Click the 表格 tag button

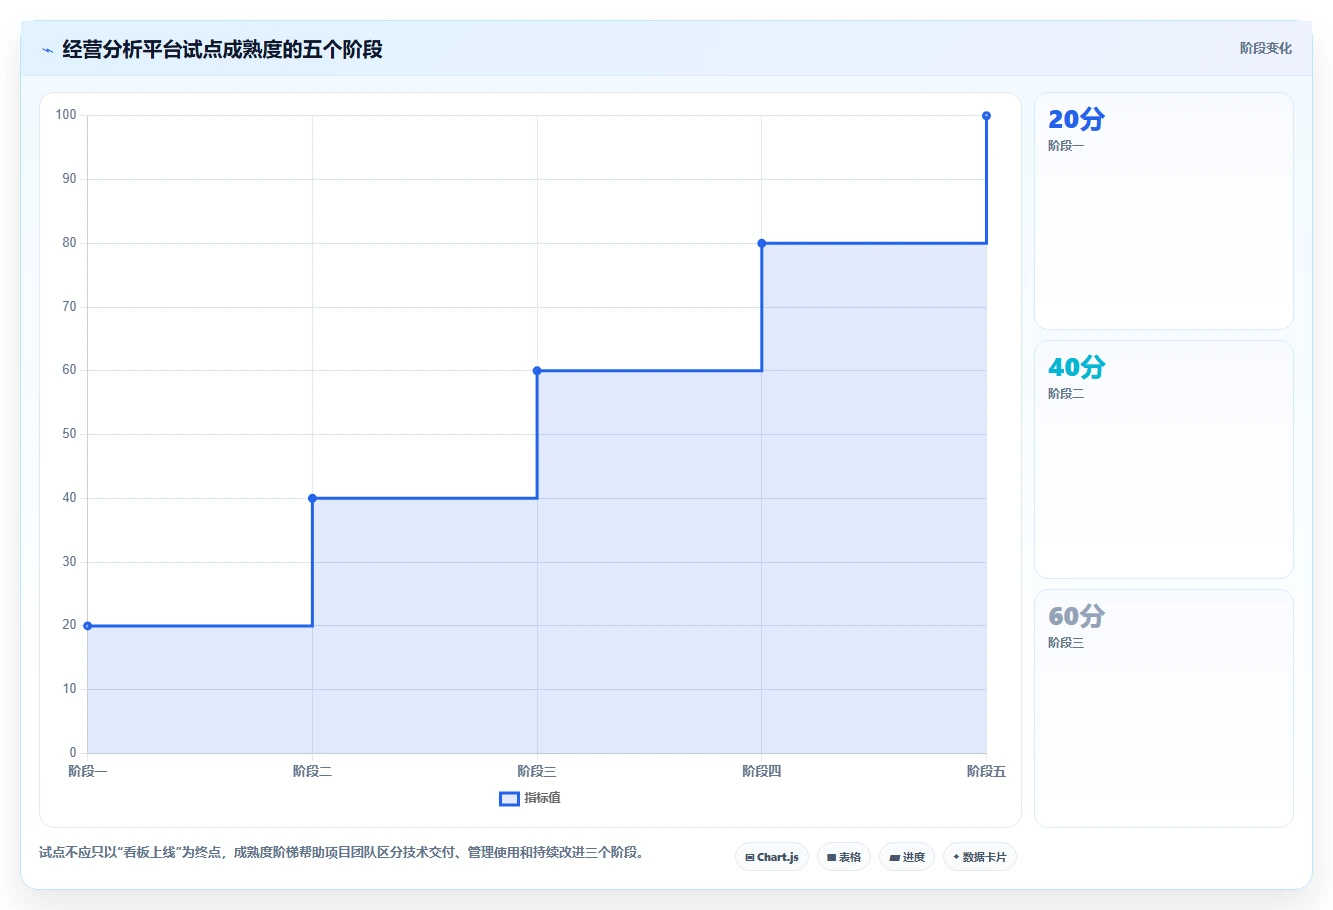click(x=844, y=857)
